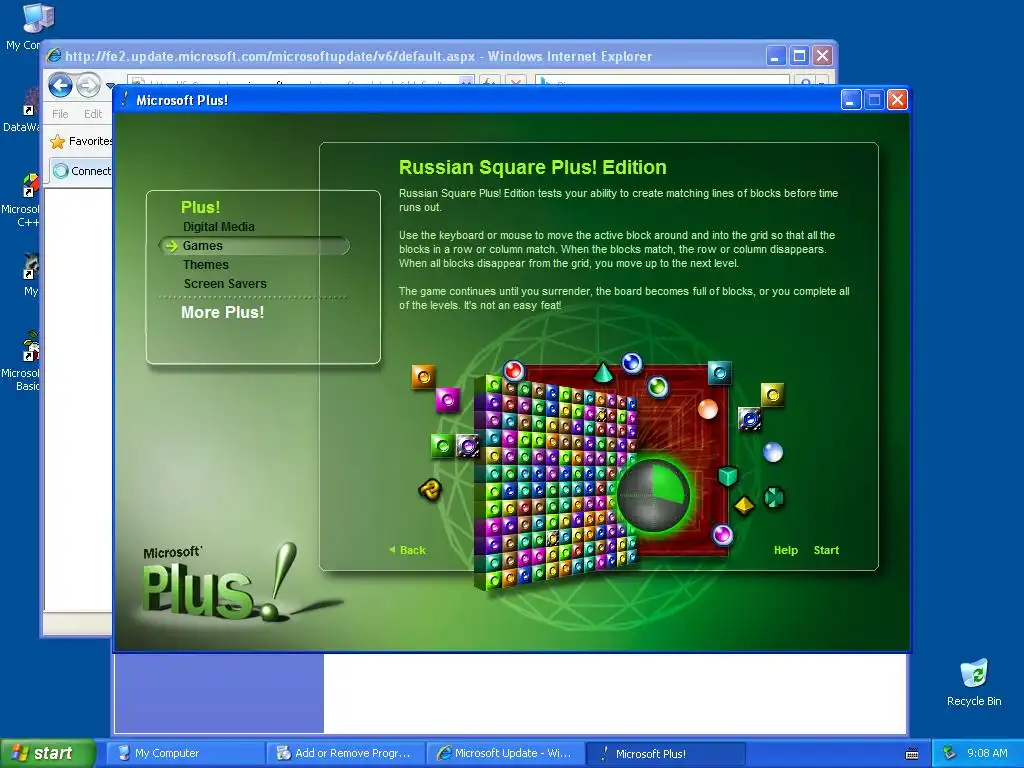The image size is (1024, 768).
Task: Open Help for Russian Square
Action: click(786, 550)
